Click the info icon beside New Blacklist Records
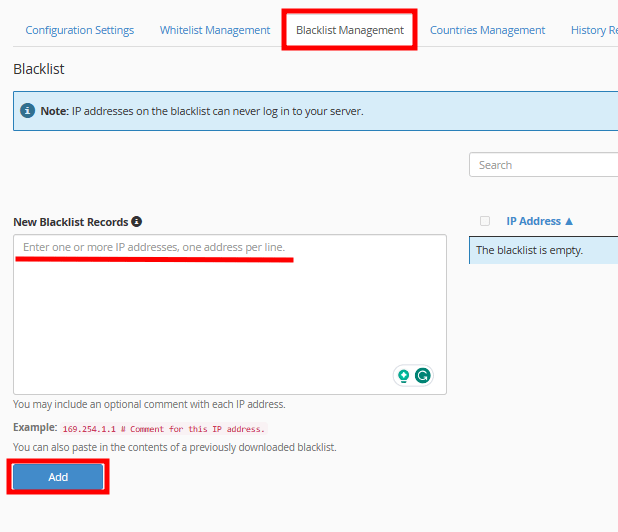The width and height of the screenshot is (618, 532). point(137,221)
